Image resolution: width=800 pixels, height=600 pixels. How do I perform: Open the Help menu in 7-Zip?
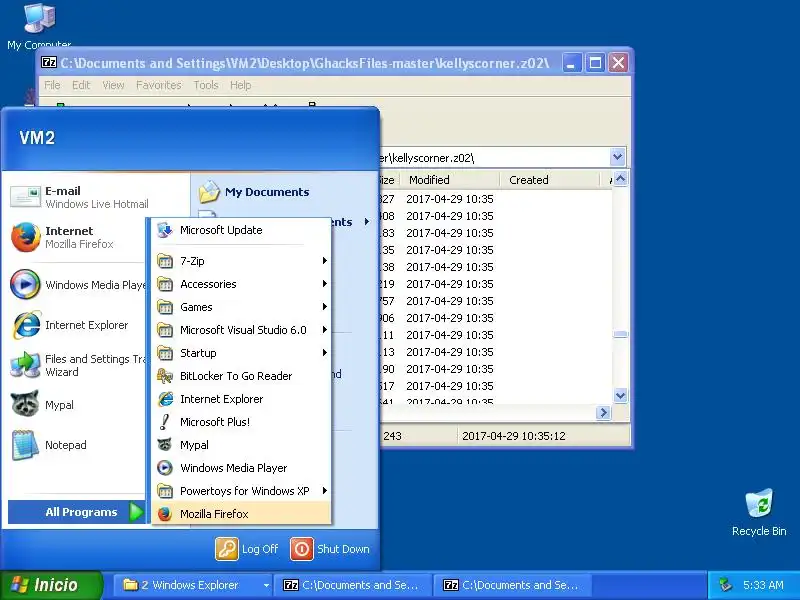tap(240, 85)
